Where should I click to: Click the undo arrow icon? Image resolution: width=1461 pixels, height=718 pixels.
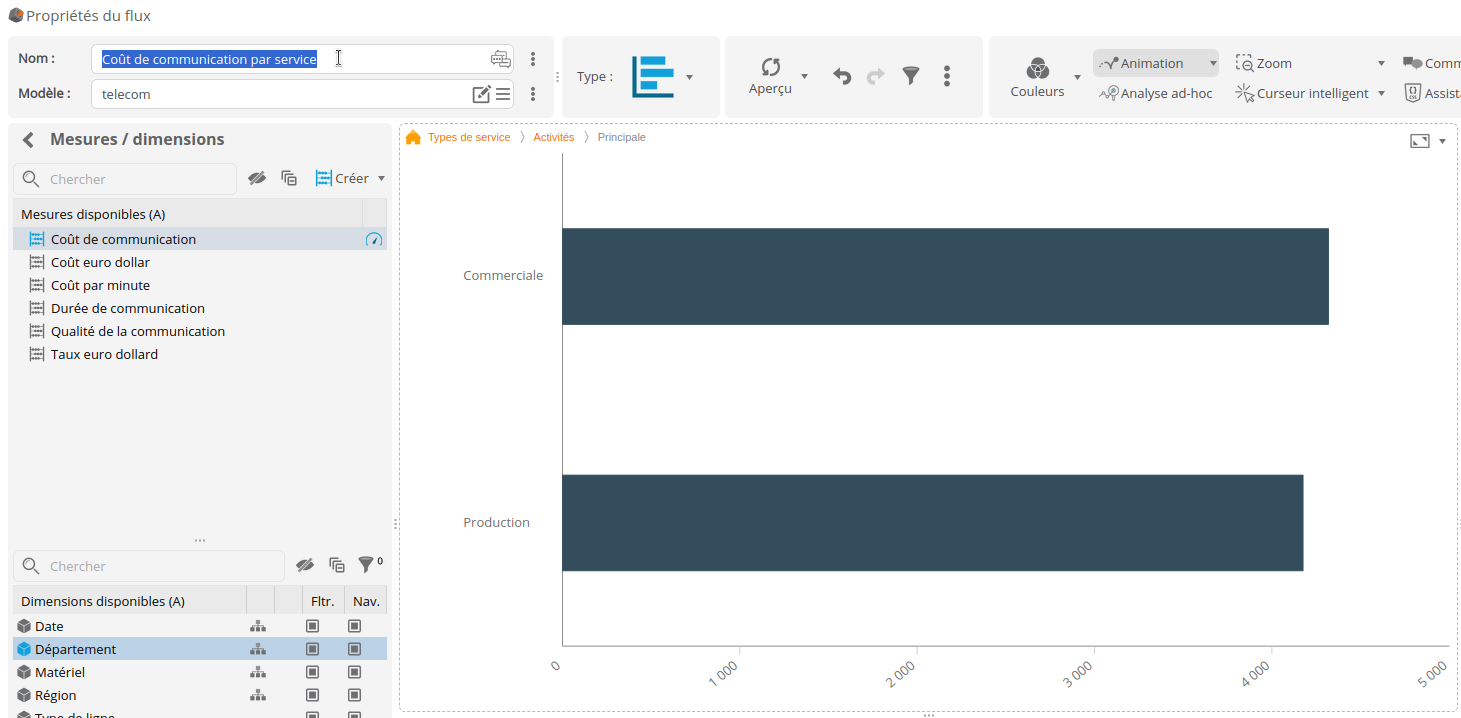pos(842,76)
